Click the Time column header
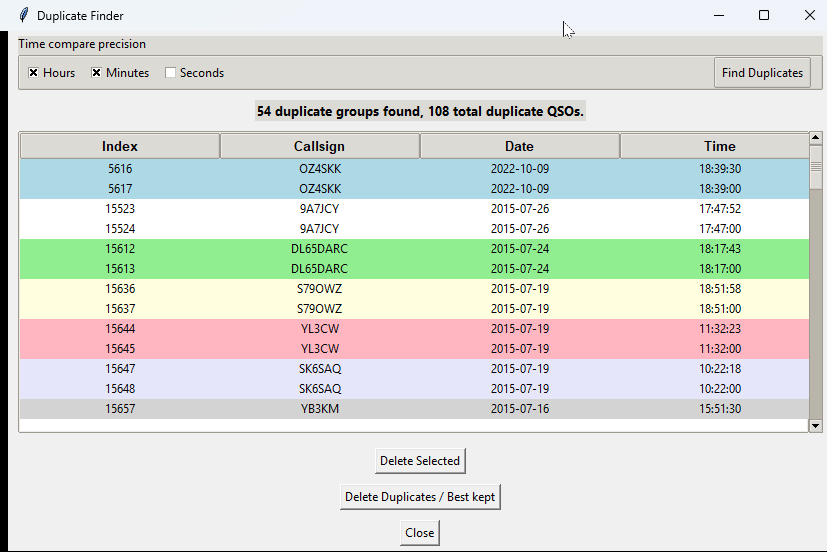Screen dimensions: 827x552 (719, 146)
